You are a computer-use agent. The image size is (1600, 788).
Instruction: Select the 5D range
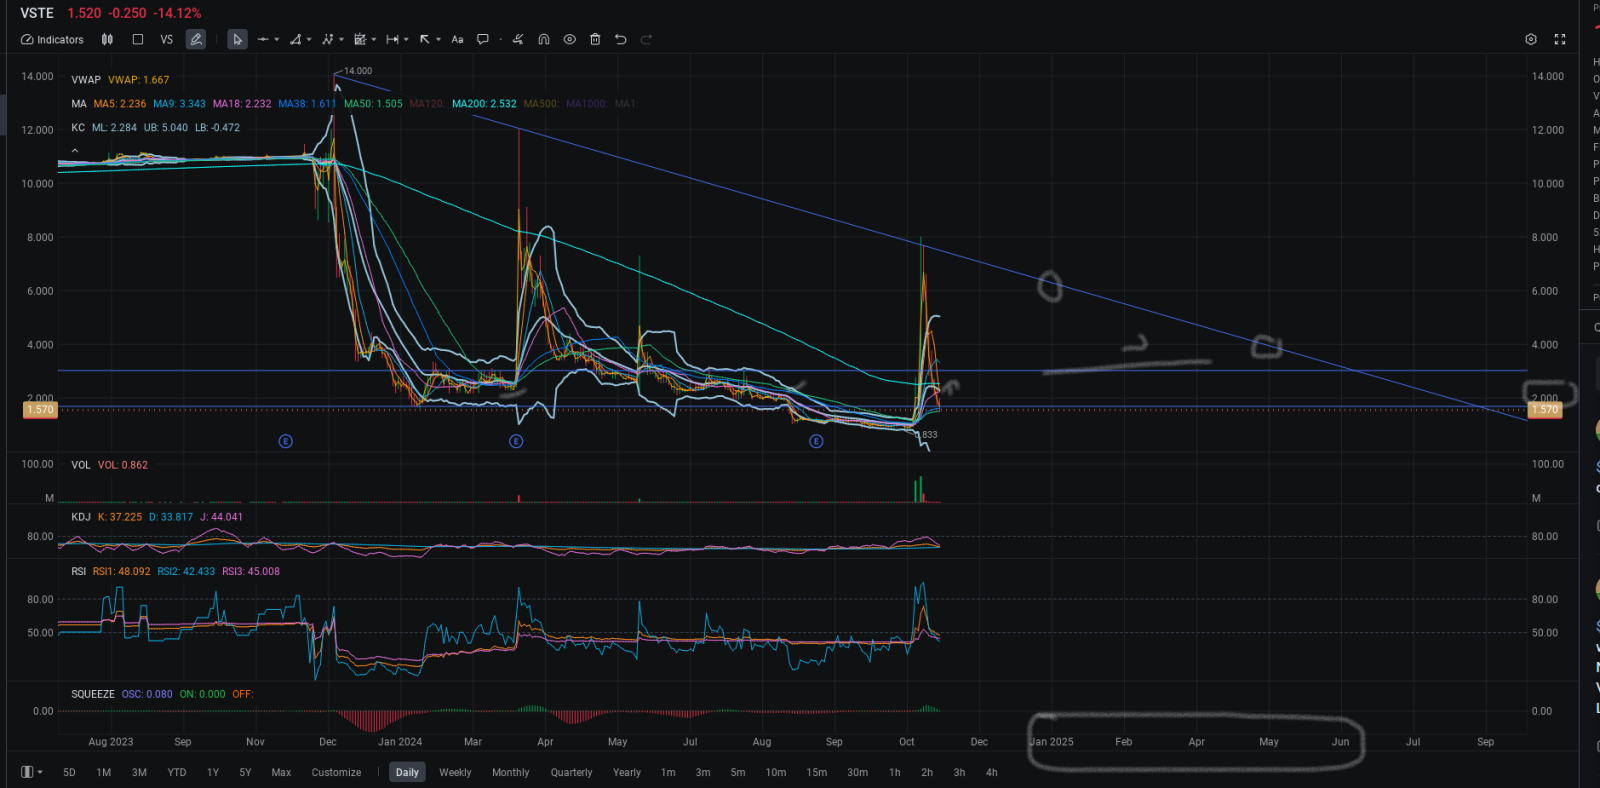(x=69, y=772)
